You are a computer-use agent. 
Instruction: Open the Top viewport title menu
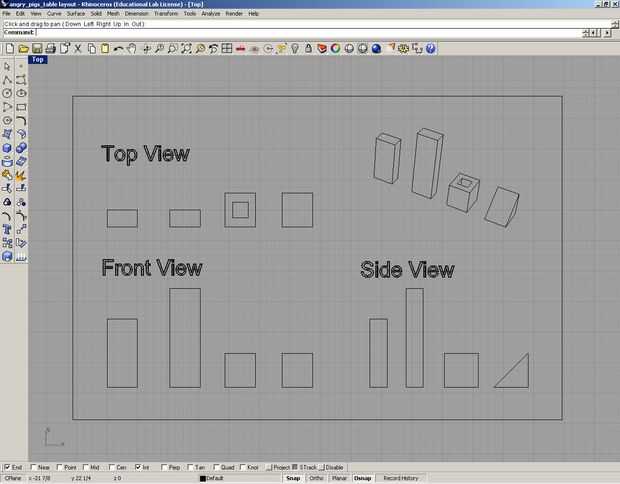(x=38, y=60)
